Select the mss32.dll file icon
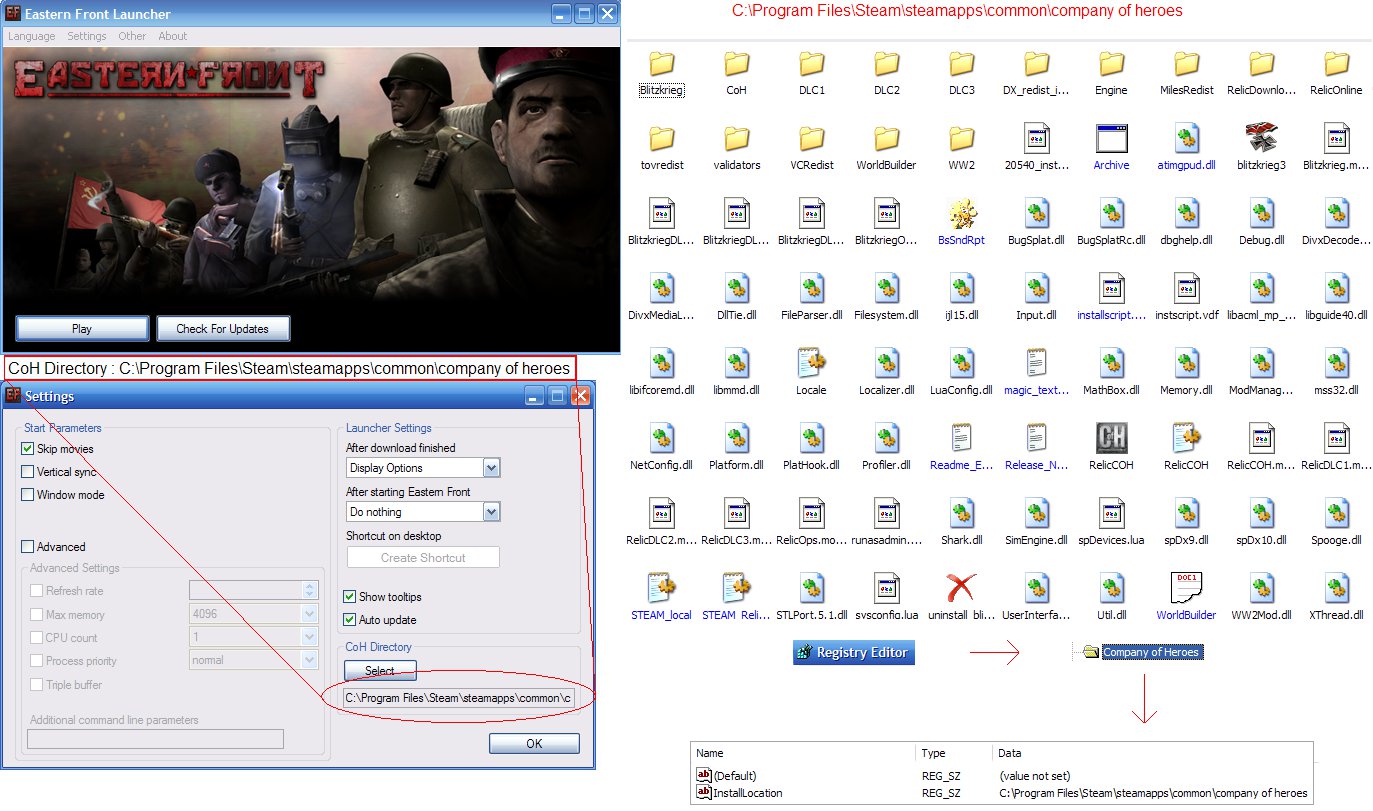 click(1337, 363)
